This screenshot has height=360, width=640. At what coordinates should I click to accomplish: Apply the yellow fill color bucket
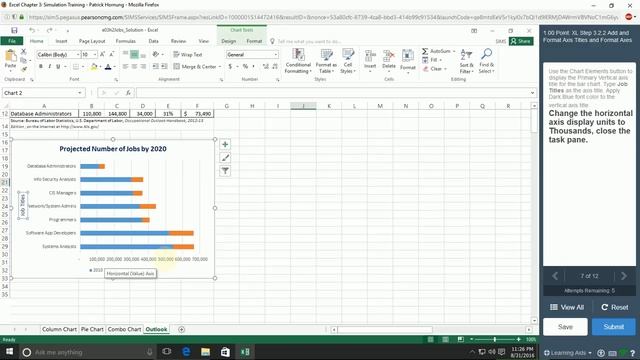[94, 67]
